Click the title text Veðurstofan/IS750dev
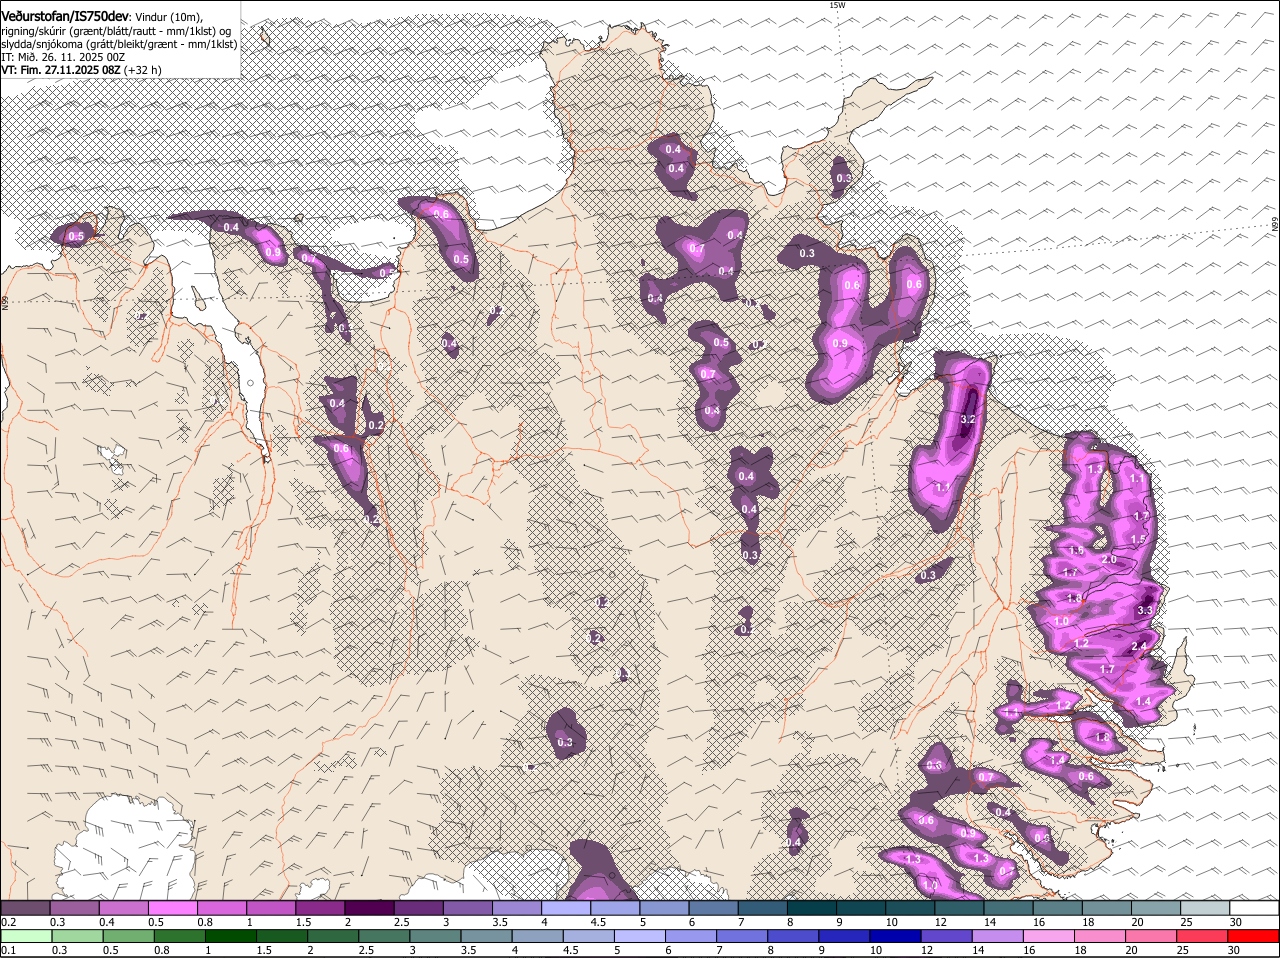Image resolution: width=1280 pixels, height=958 pixels. 65,17
